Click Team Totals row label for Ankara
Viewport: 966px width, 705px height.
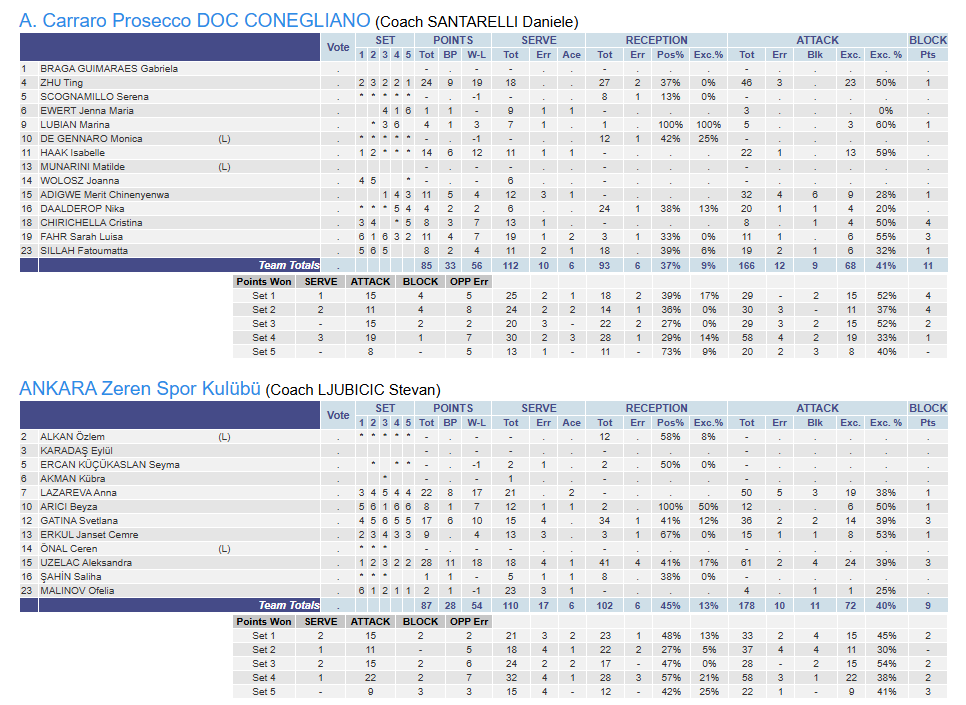point(289,605)
